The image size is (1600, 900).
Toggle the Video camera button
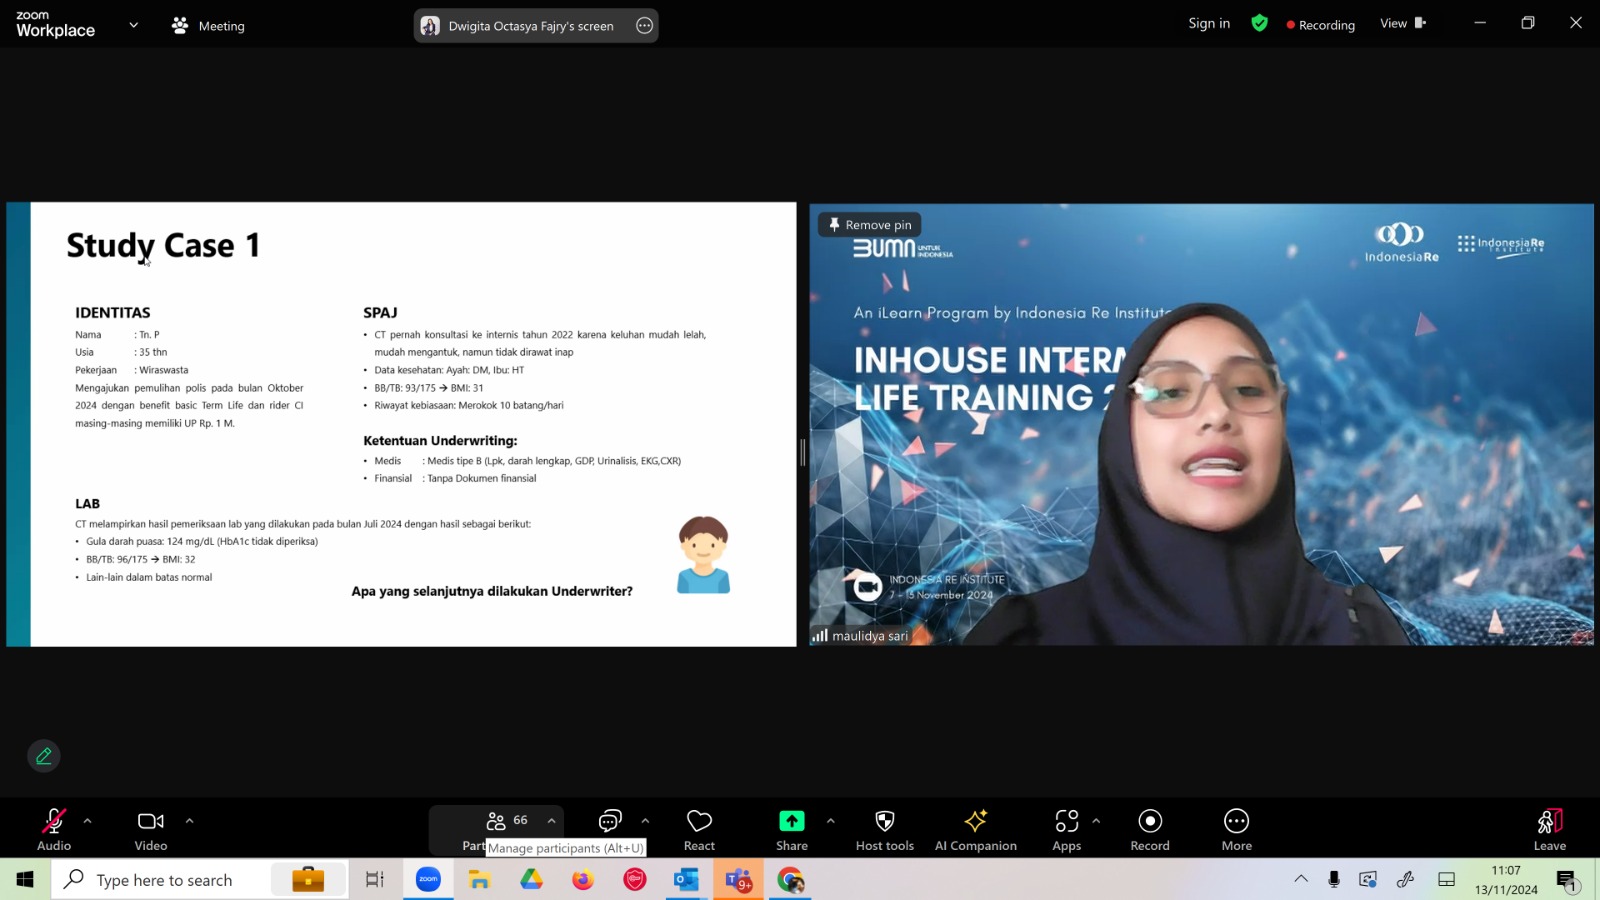click(151, 829)
